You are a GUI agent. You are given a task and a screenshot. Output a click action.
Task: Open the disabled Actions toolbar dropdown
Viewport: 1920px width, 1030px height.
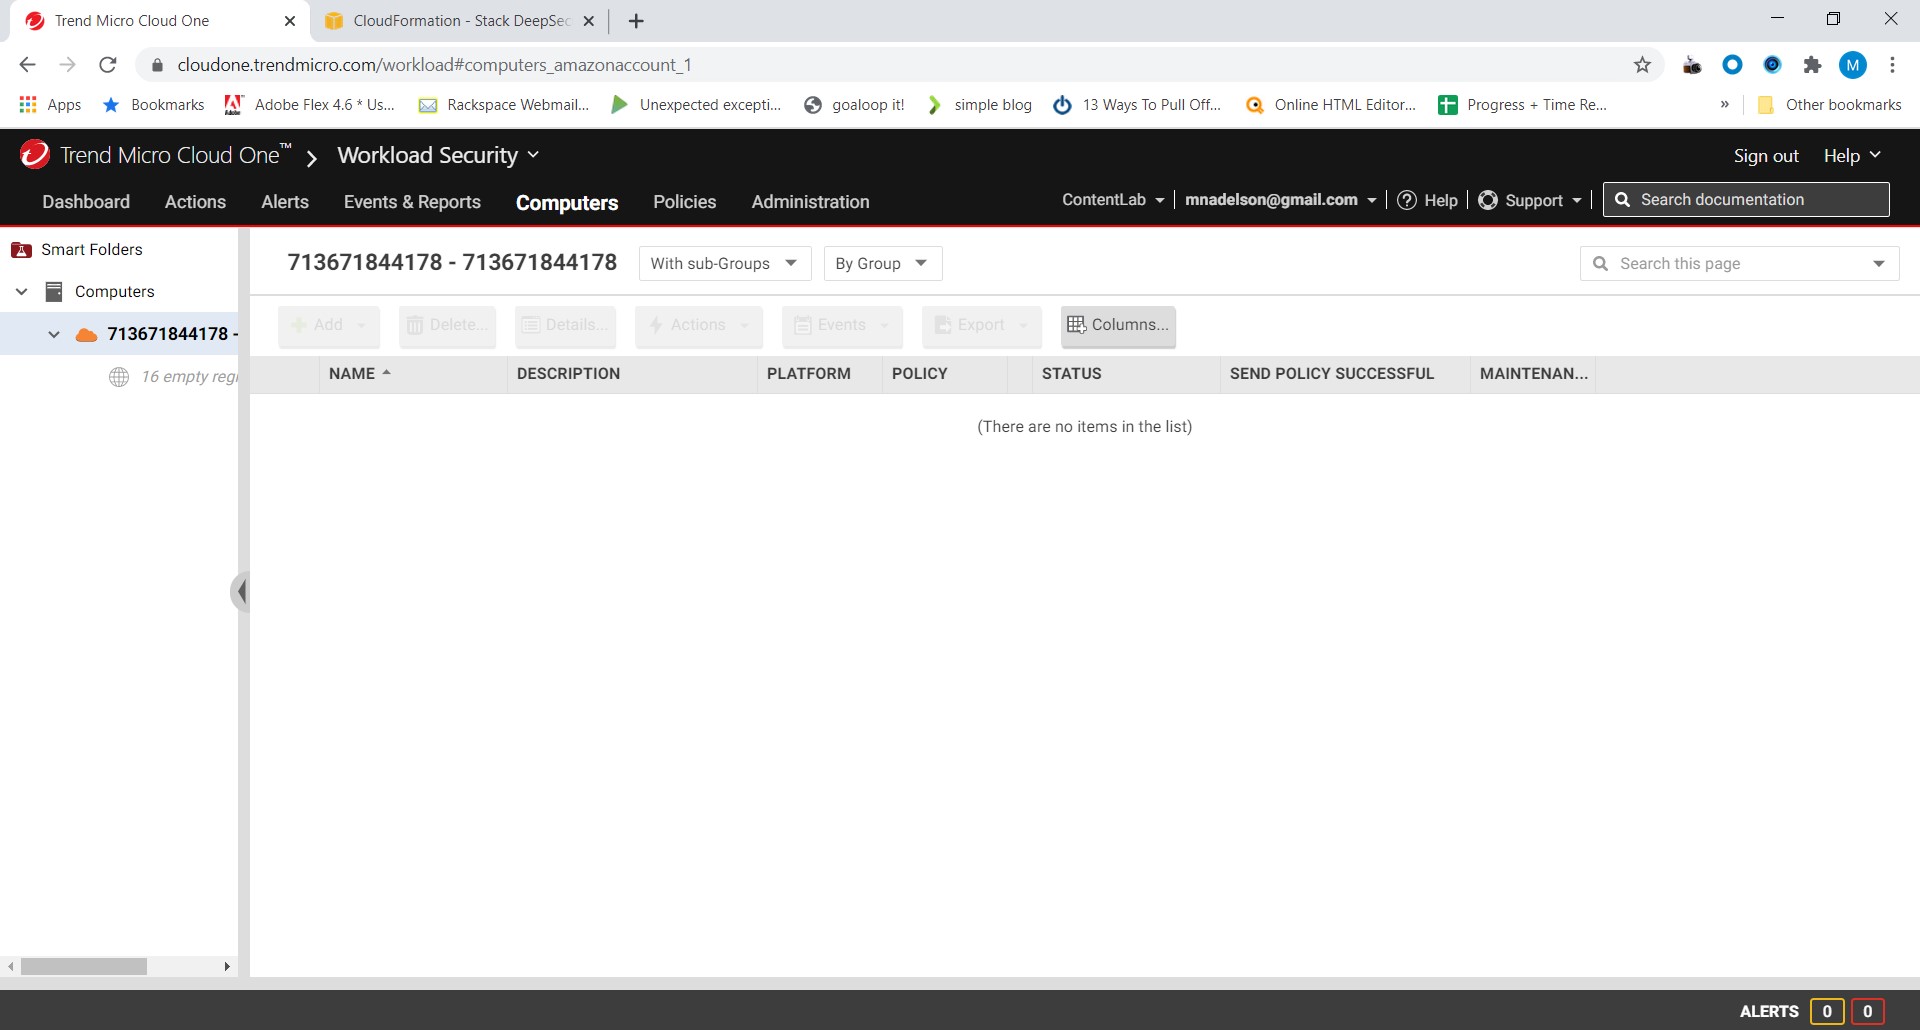pos(698,325)
